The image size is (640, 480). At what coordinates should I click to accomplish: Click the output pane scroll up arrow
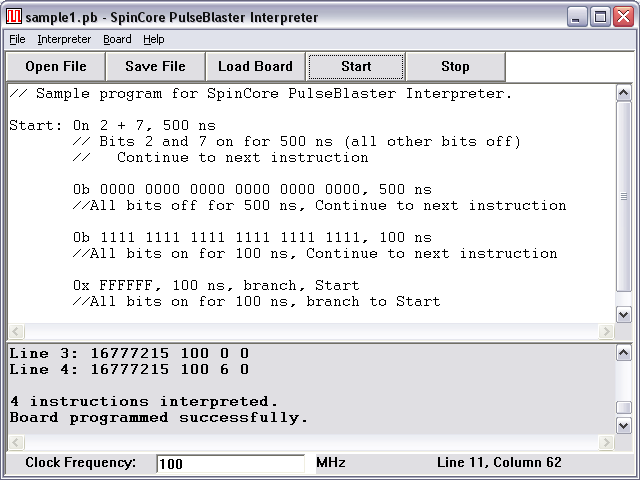click(623, 353)
